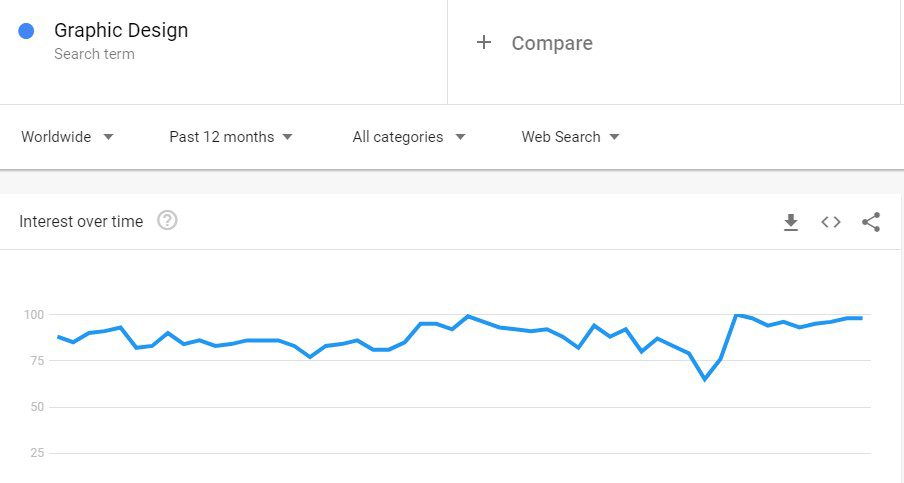Download the interest over time data
This screenshot has height=483, width=904.
point(791,222)
